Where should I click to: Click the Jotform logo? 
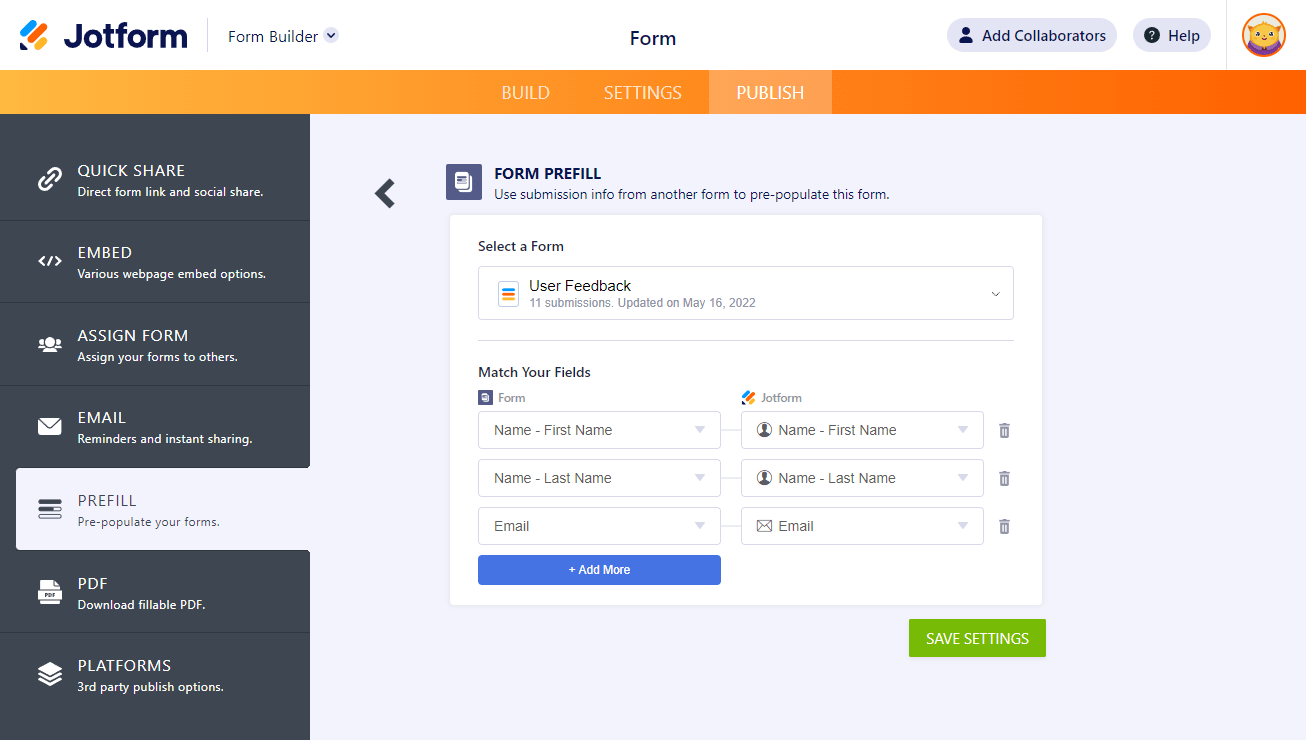(104, 36)
